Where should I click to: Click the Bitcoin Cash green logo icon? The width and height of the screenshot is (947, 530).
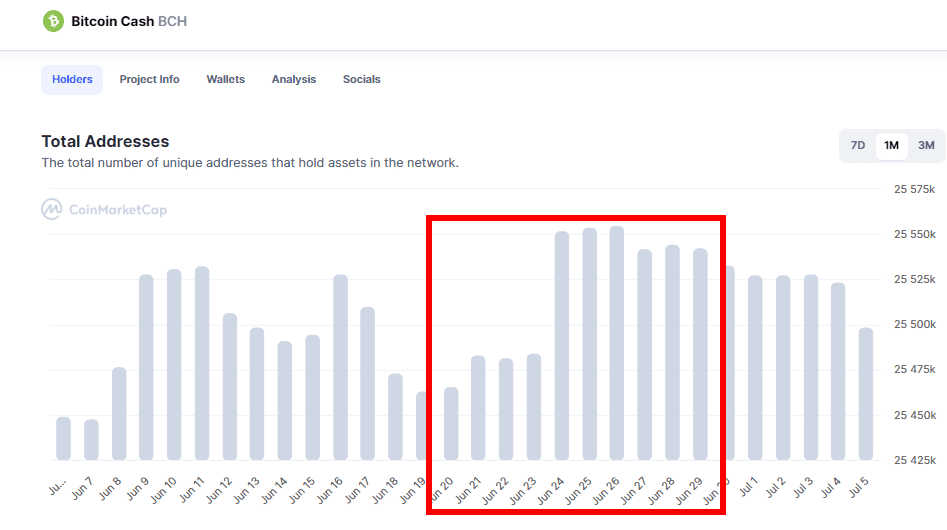coord(53,21)
